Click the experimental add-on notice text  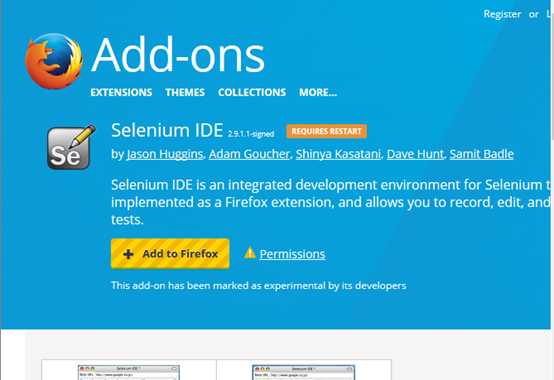(259, 285)
